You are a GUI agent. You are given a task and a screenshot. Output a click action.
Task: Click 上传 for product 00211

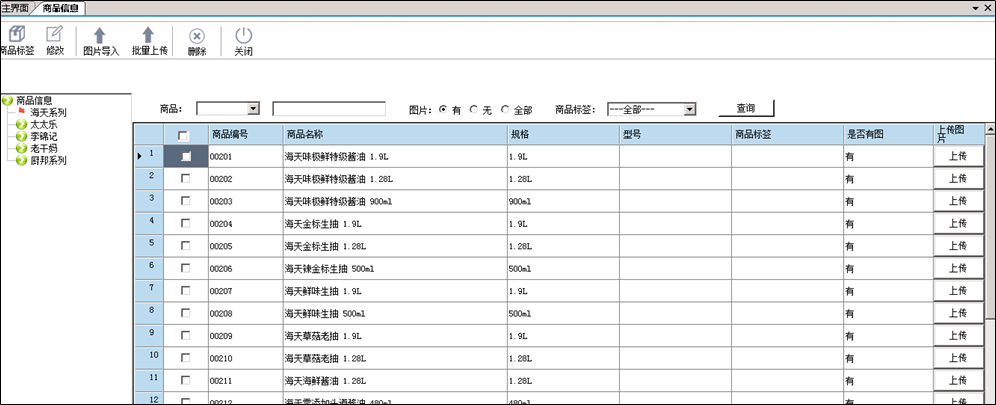[x=958, y=380]
